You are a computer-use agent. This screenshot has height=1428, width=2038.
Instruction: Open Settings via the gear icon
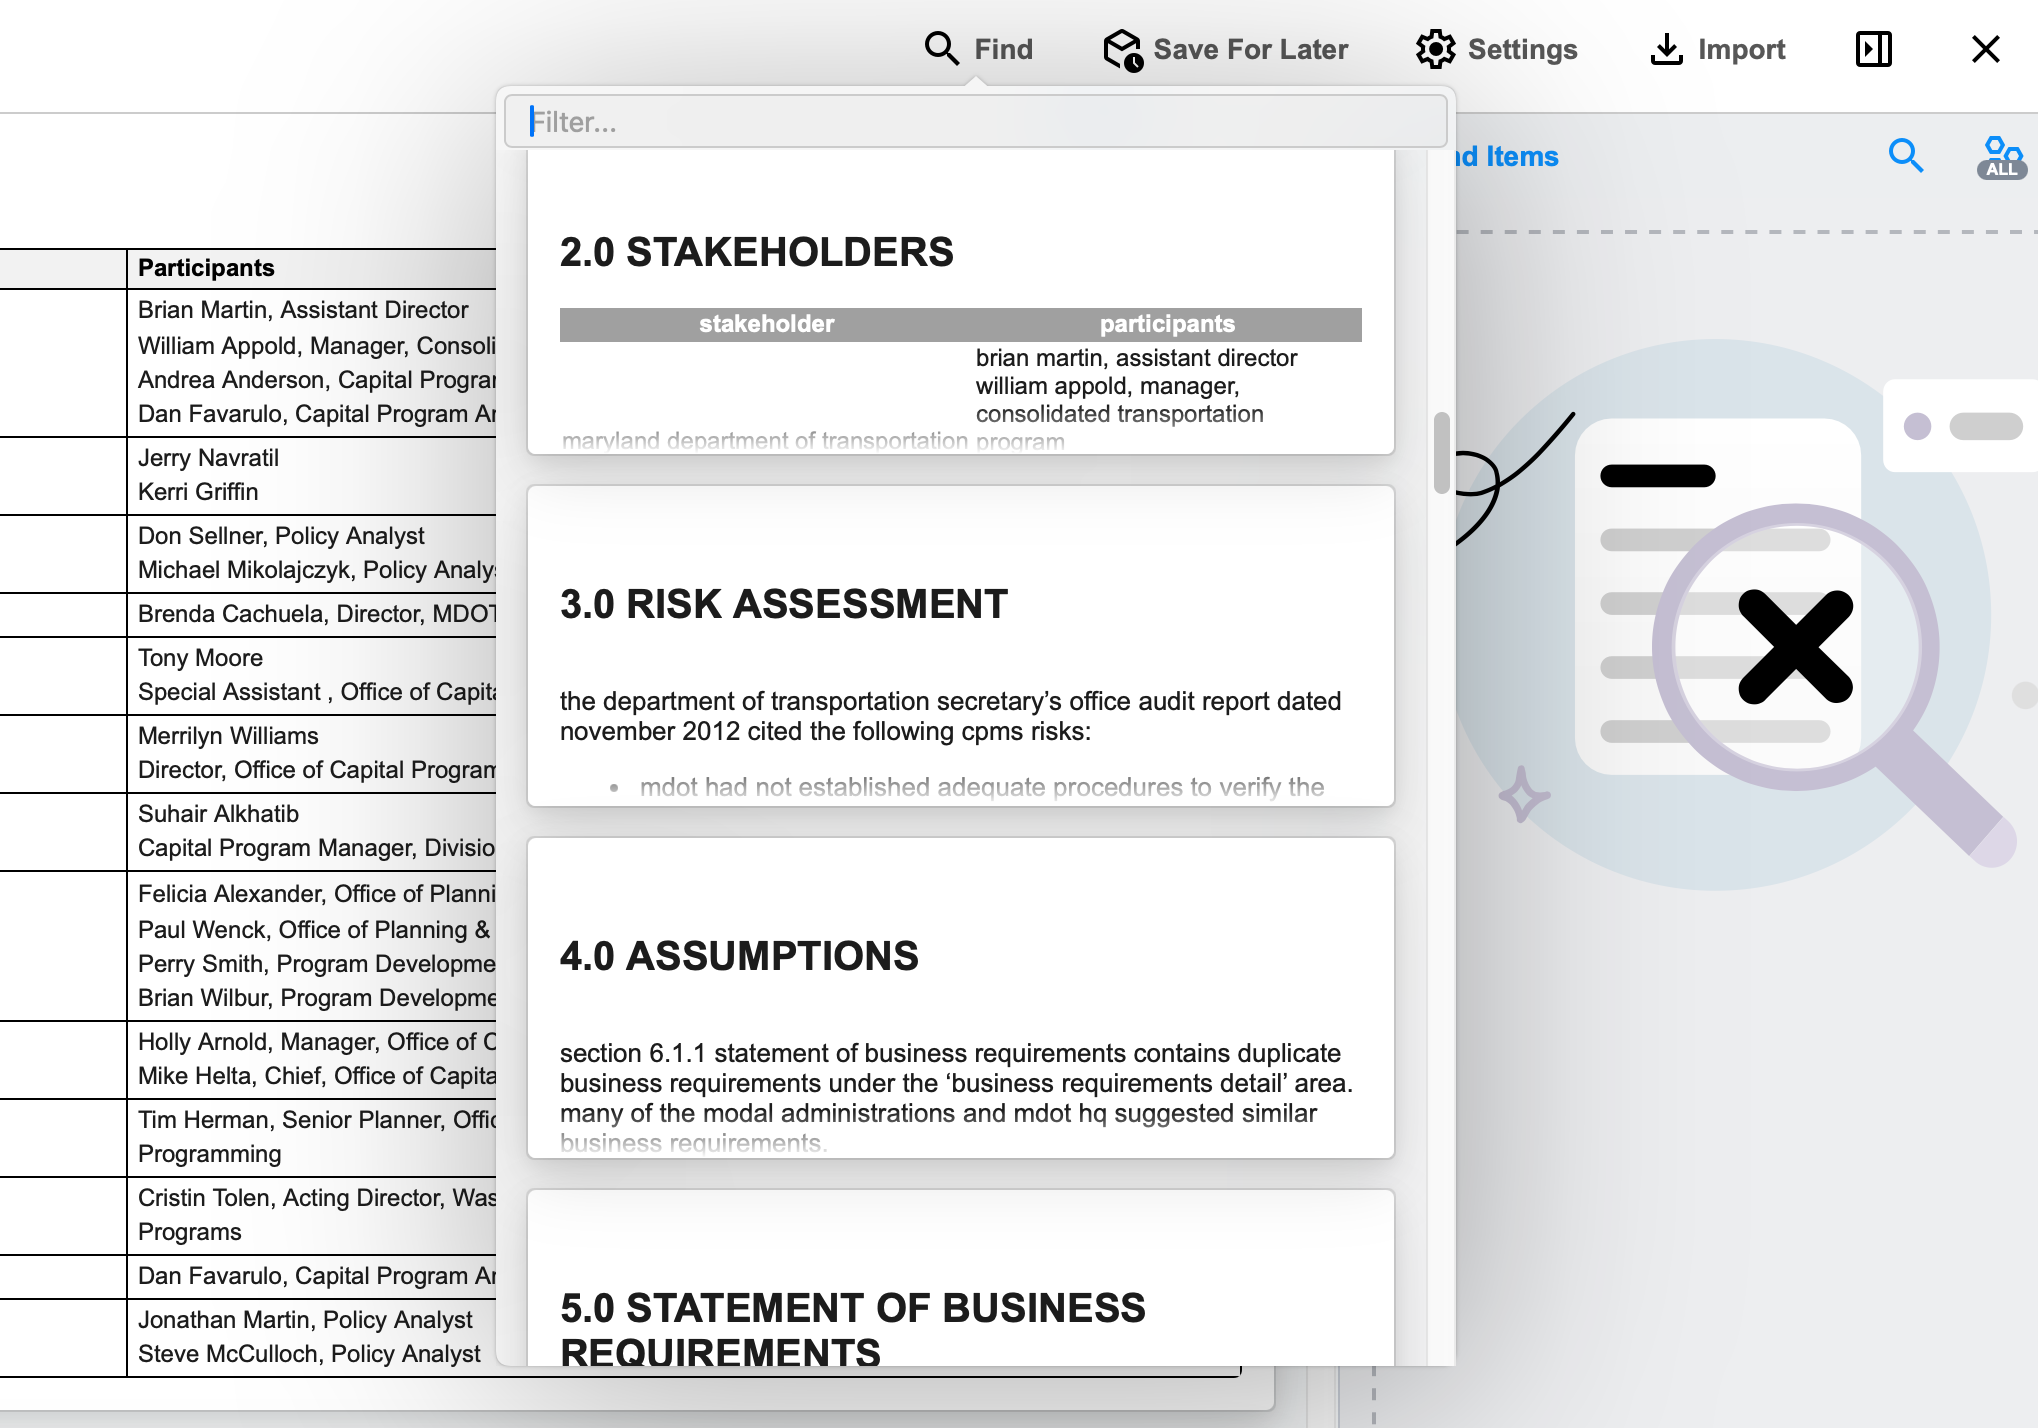tap(1435, 49)
